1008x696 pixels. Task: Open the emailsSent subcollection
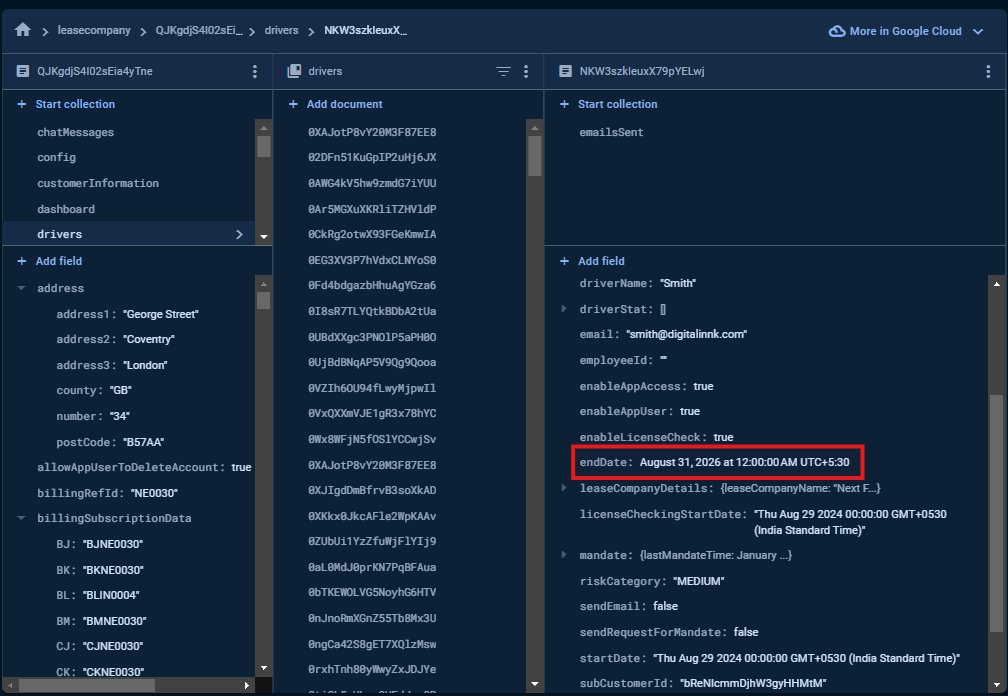pos(611,132)
